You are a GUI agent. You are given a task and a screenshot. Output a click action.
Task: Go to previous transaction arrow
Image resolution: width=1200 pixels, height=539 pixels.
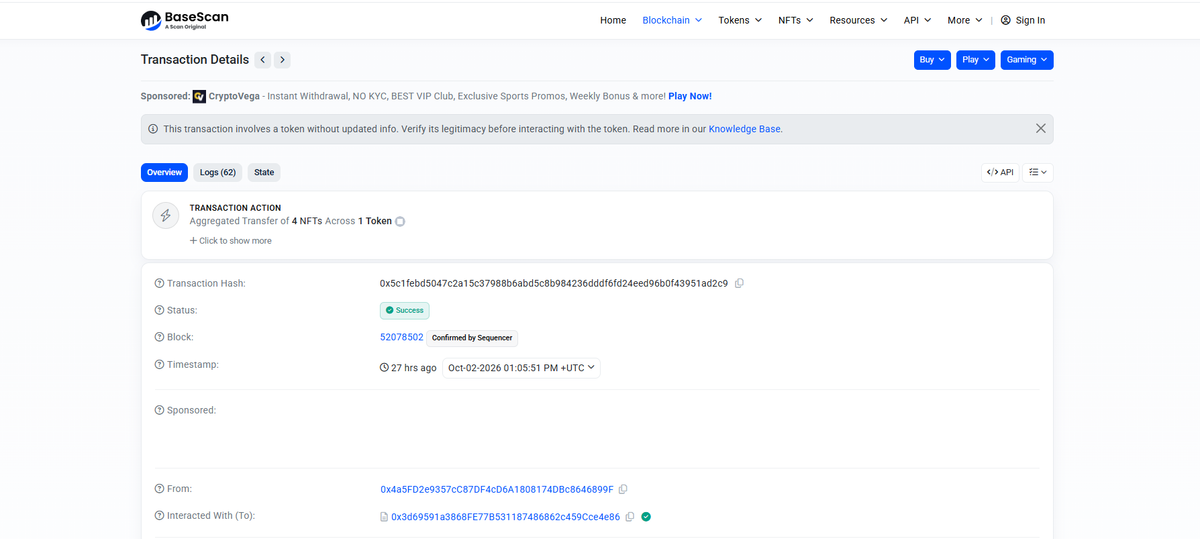[x=263, y=60]
